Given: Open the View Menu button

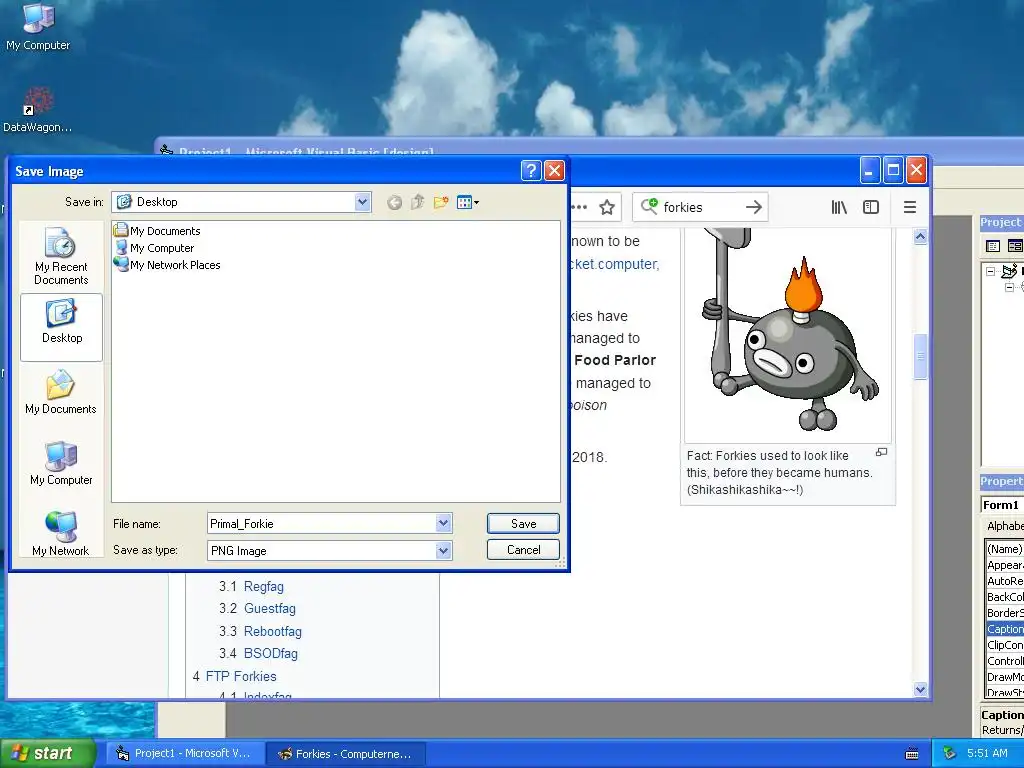Looking at the screenshot, I should pos(468,202).
